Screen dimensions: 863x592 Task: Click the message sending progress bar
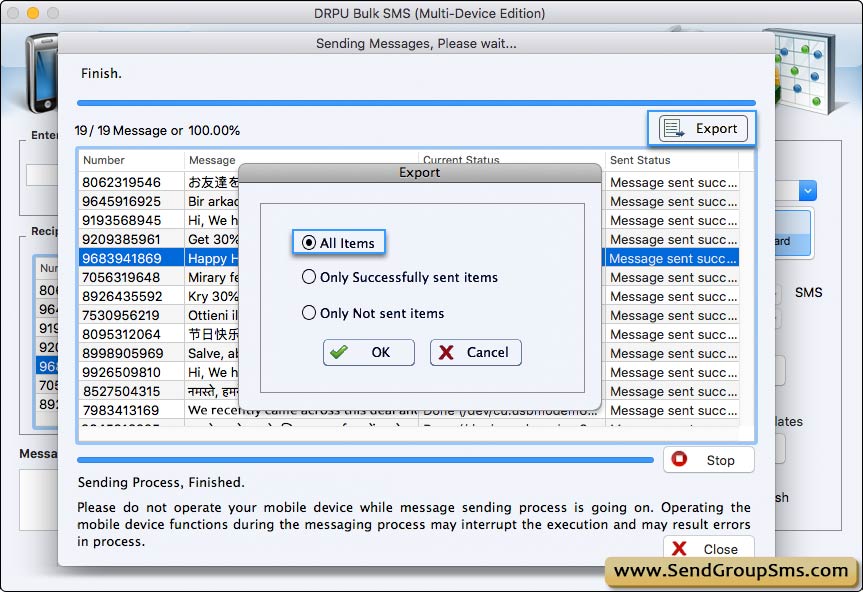point(416,103)
